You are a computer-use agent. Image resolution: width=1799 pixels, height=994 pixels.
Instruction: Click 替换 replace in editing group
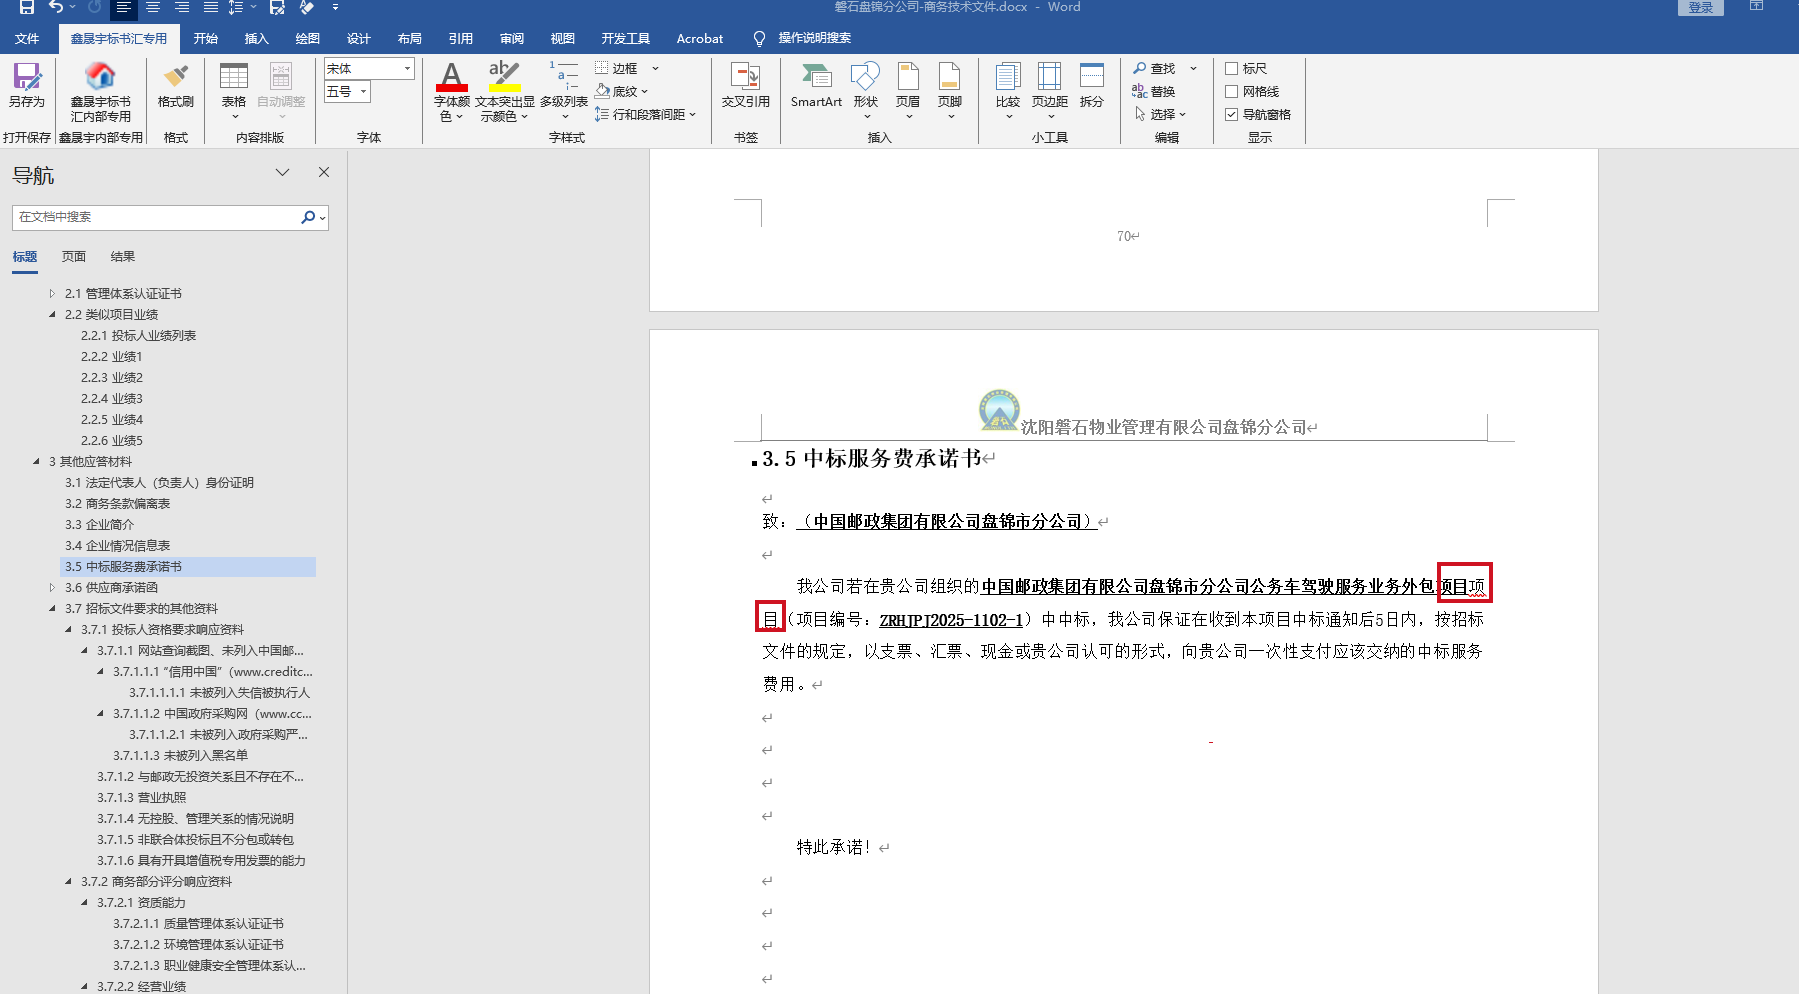(x=1154, y=92)
